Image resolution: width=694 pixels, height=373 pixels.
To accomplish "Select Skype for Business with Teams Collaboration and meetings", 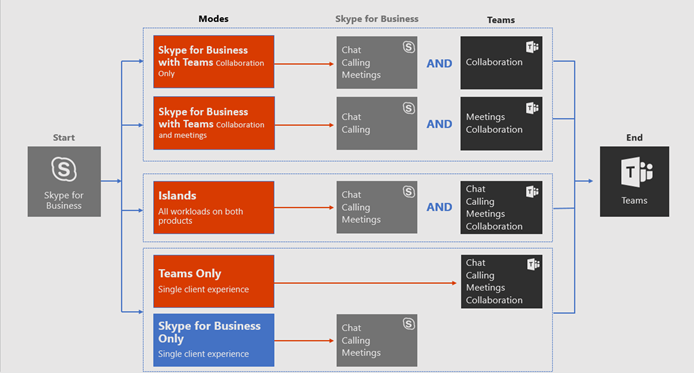I will point(214,123).
